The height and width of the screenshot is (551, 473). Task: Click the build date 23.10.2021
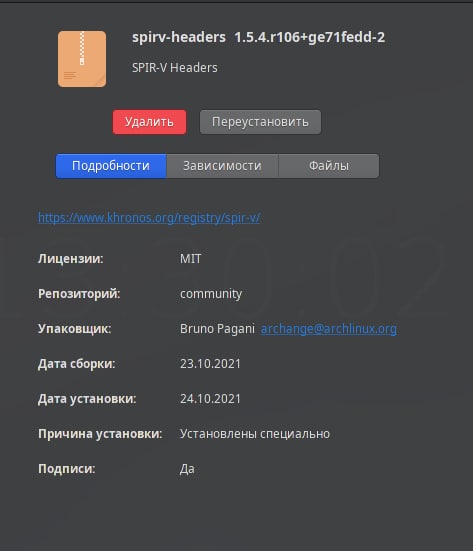click(x=210, y=364)
